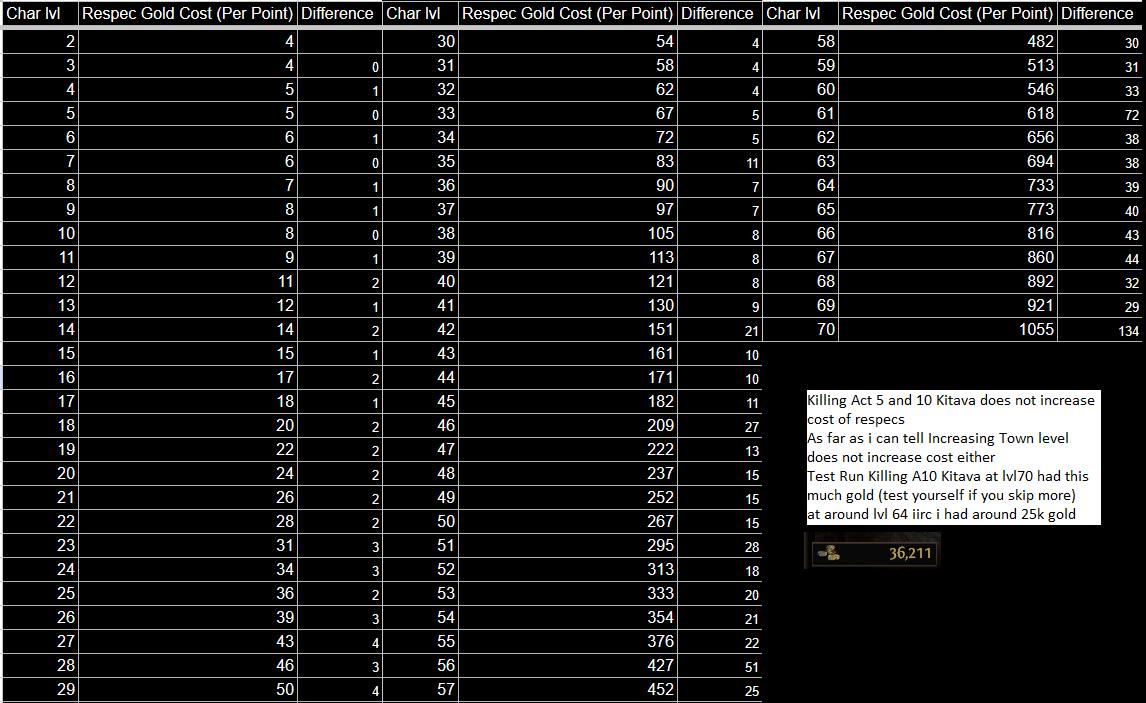Select respec cost cell 860
Viewport: 1146px width, 703px height.
point(948,257)
